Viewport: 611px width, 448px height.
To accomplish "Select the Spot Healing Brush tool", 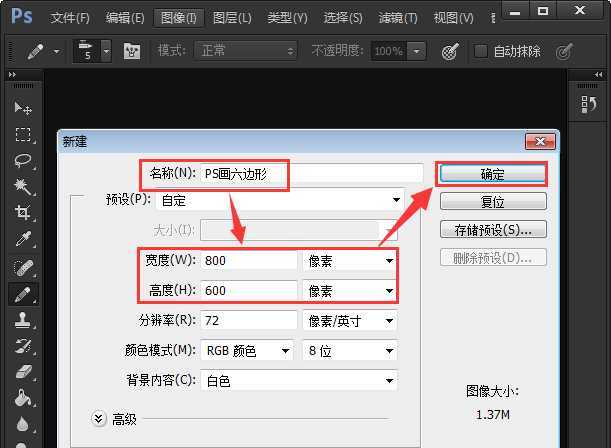I will point(23,268).
